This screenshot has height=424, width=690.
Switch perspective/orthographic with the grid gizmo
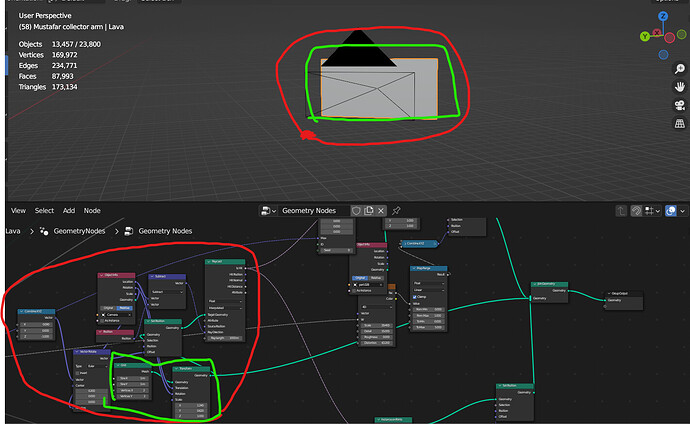(x=679, y=124)
